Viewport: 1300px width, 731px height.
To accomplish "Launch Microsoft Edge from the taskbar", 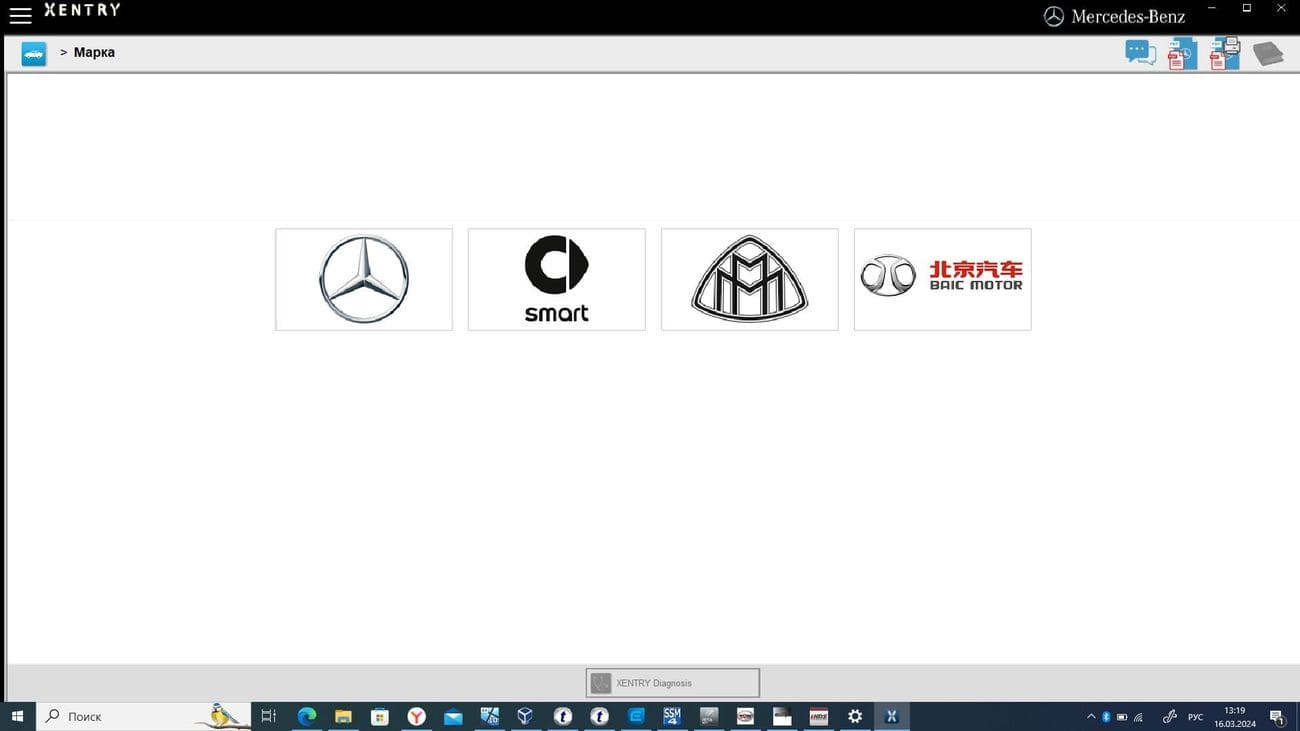I will (x=307, y=716).
